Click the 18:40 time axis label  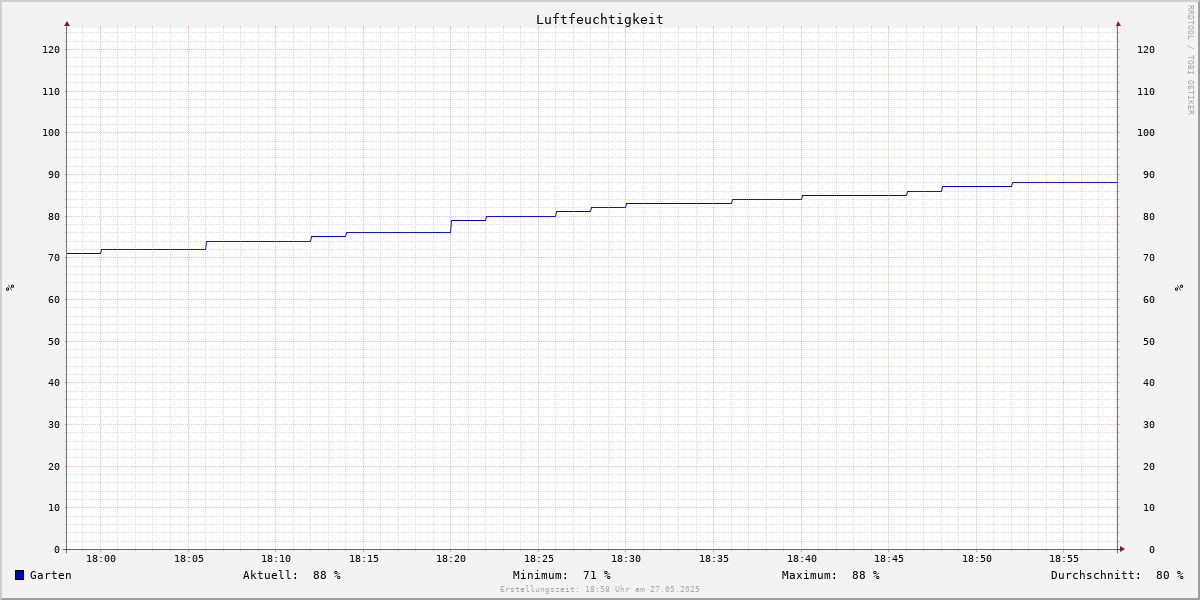802,559
